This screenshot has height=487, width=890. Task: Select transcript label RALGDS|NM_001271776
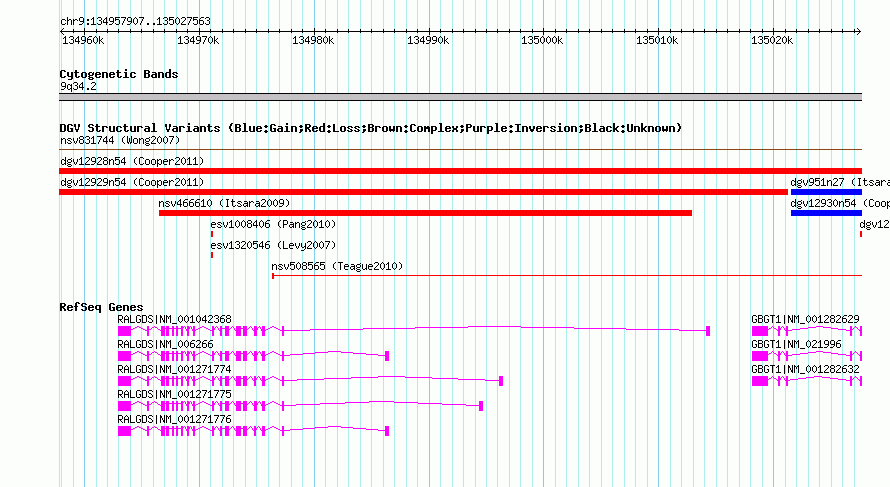click(174, 419)
